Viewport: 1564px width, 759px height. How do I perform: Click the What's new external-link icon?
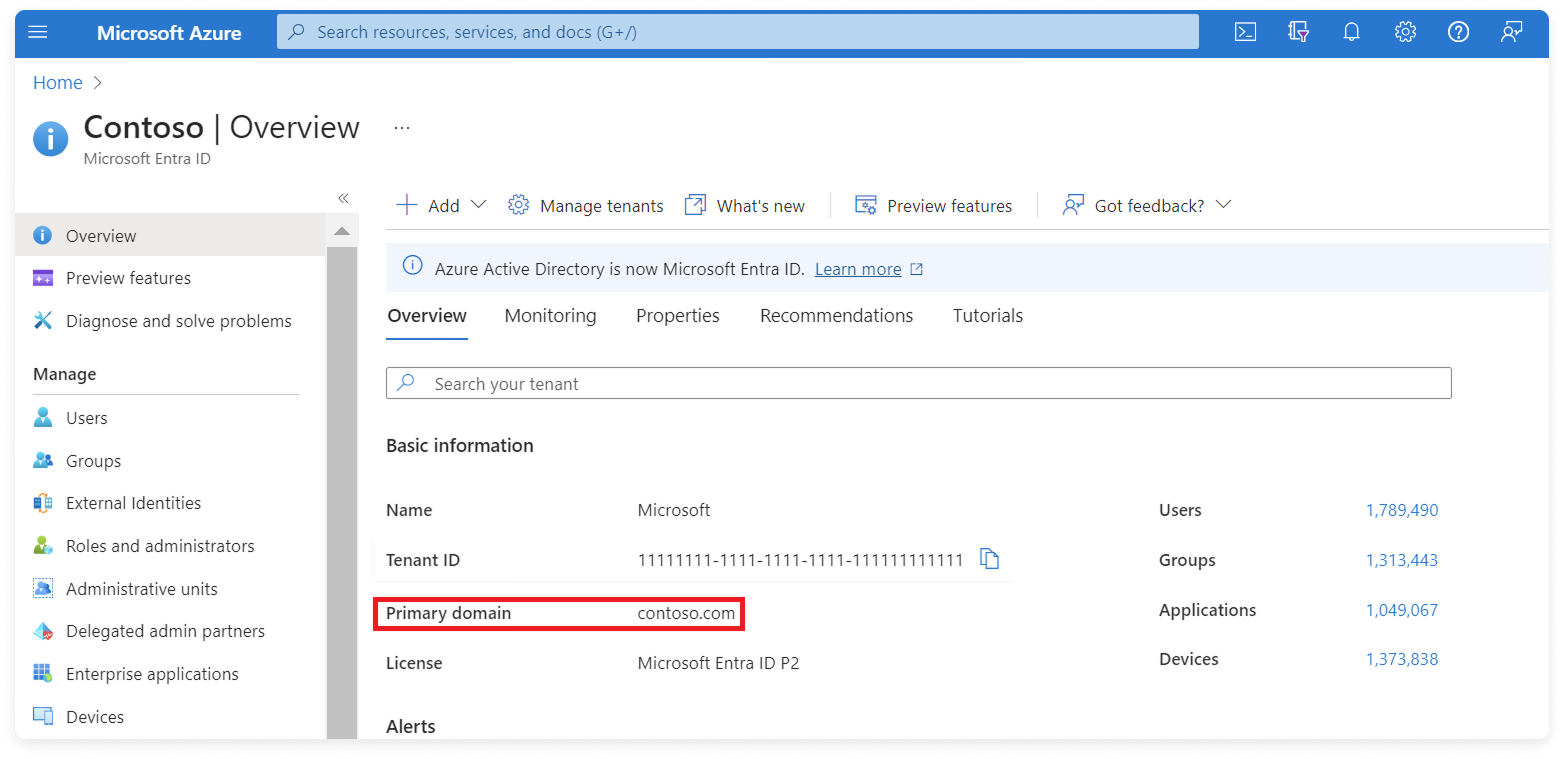[x=695, y=205]
